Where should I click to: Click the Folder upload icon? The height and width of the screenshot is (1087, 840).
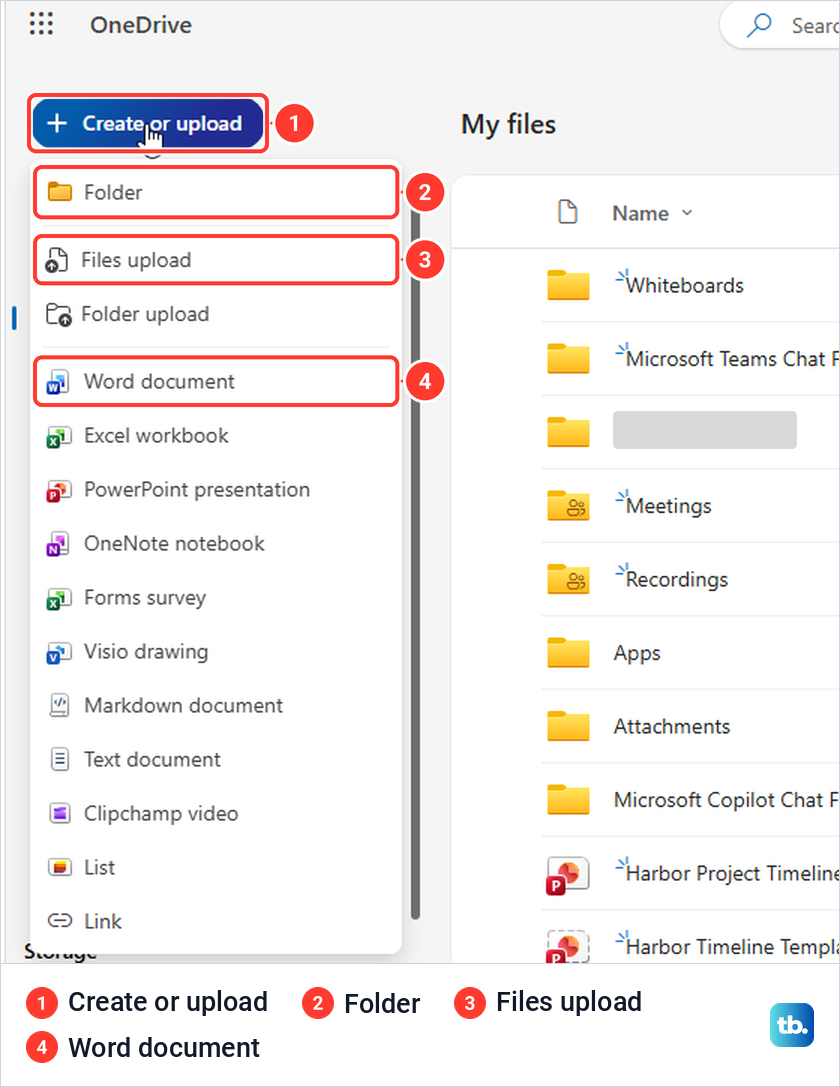59,315
